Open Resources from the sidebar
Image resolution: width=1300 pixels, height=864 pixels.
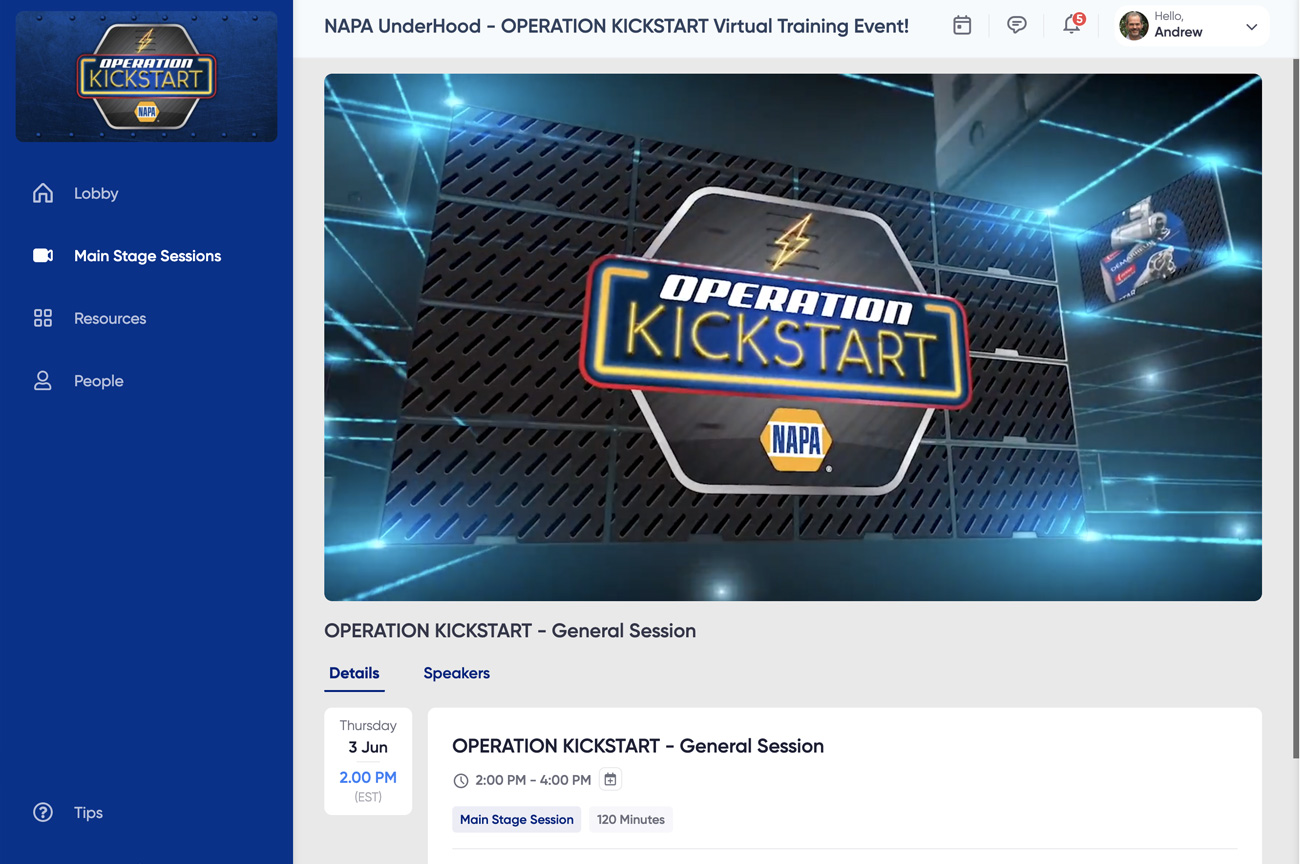[110, 318]
